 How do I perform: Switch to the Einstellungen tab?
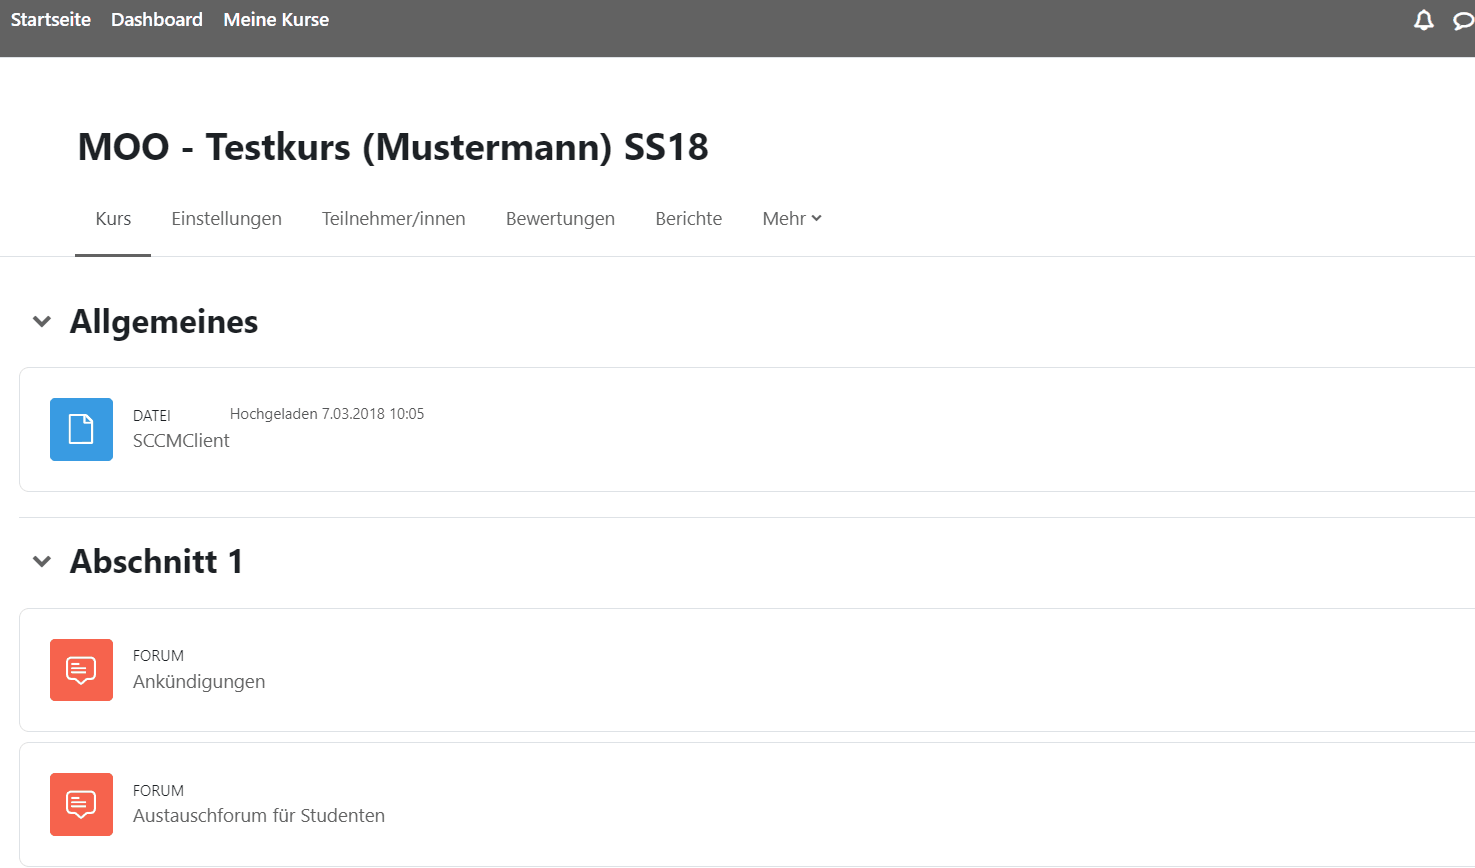(x=226, y=219)
